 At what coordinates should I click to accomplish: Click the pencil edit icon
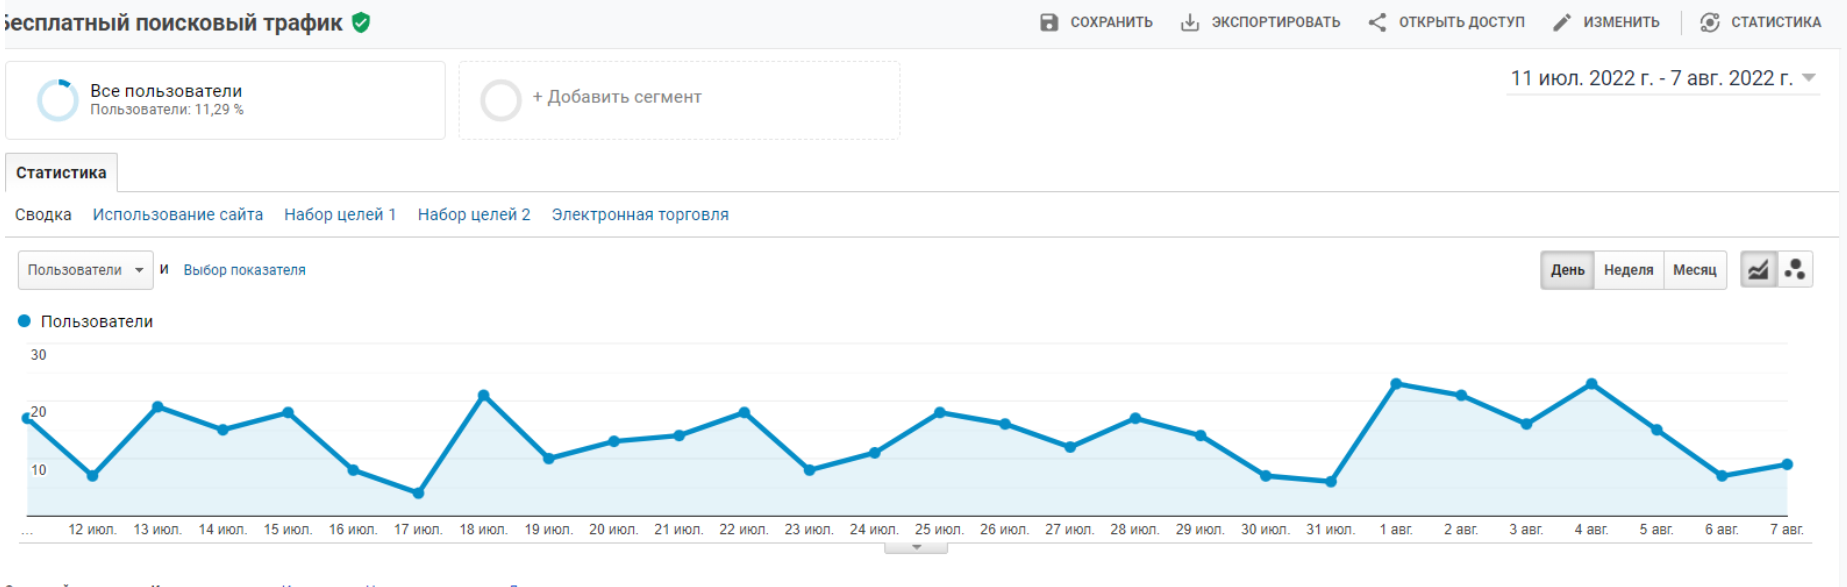pos(1561,22)
